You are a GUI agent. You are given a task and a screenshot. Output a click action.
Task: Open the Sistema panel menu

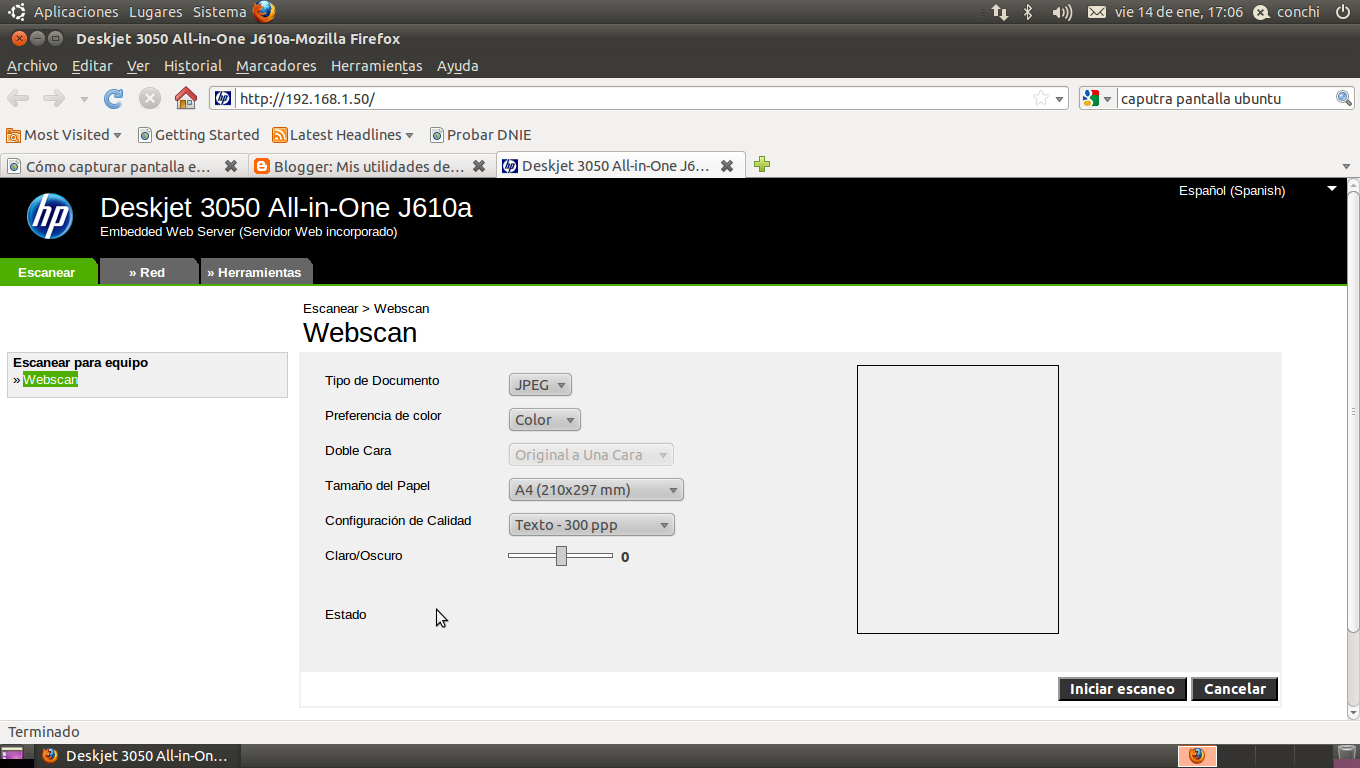point(219,12)
